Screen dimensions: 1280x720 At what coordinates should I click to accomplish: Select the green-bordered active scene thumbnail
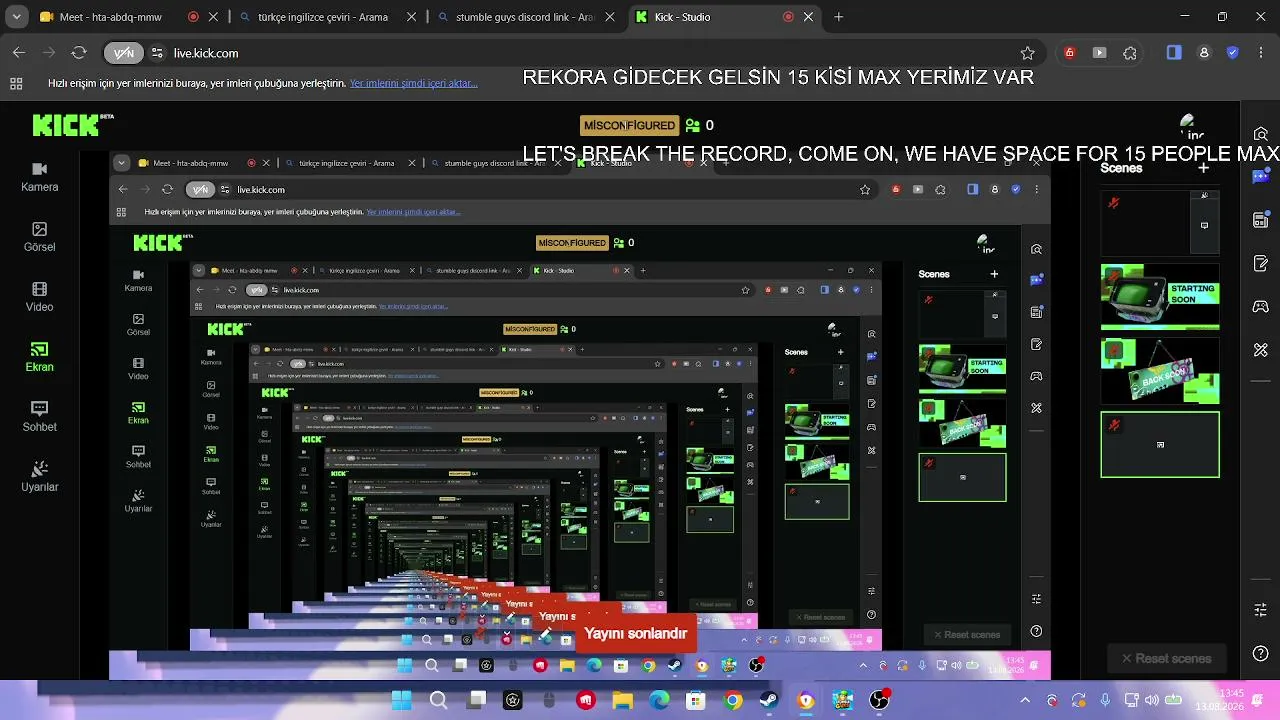pyautogui.click(x=1160, y=445)
